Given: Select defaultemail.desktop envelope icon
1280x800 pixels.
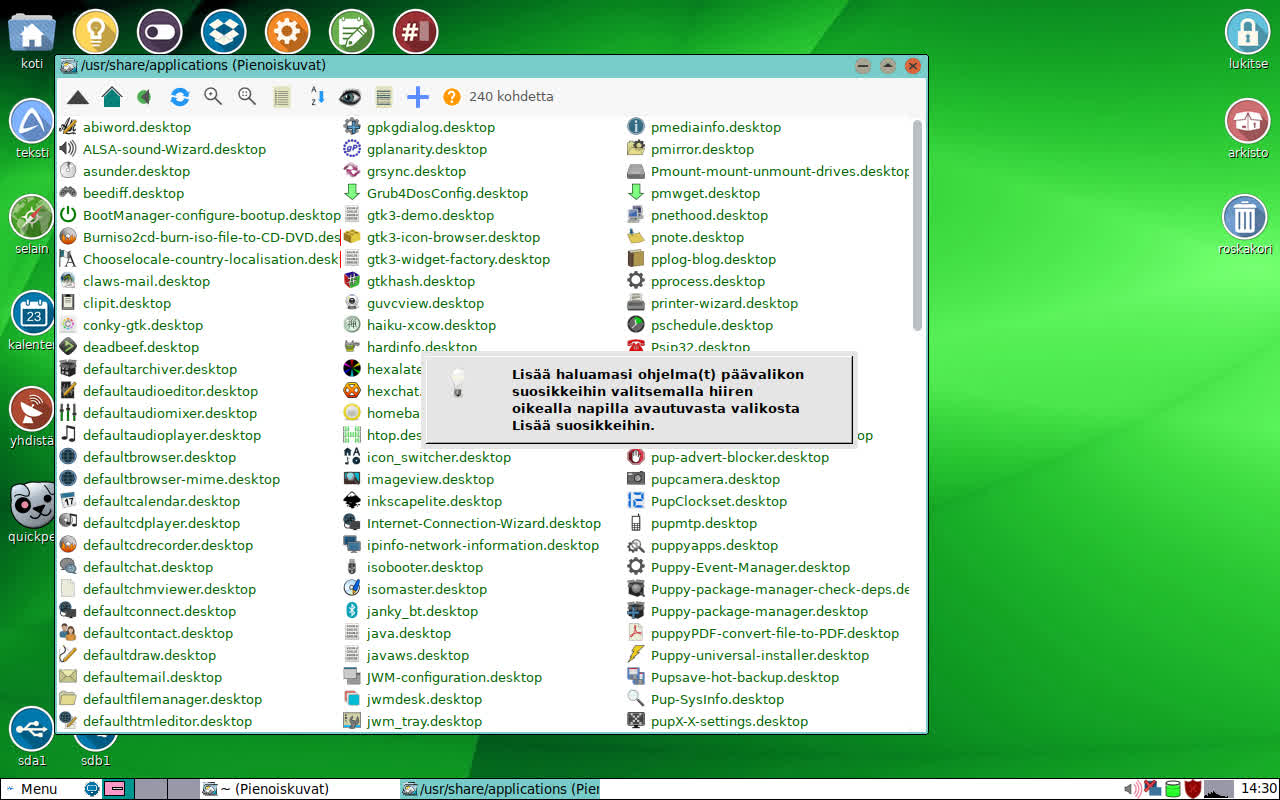Looking at the screenshot, I should 68,677.
